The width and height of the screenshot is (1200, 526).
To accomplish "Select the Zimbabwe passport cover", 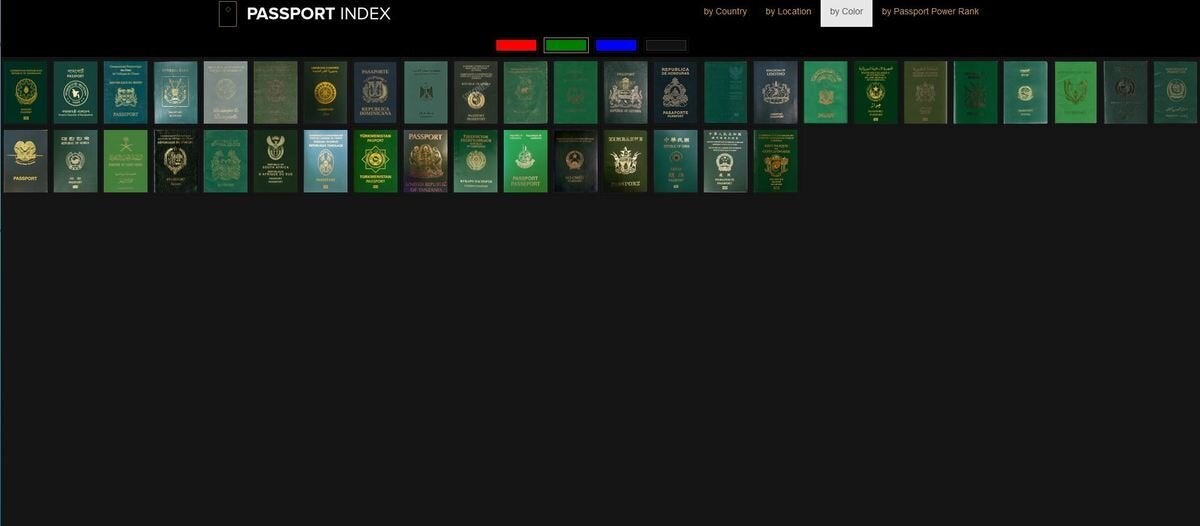I will coord(625,161).
